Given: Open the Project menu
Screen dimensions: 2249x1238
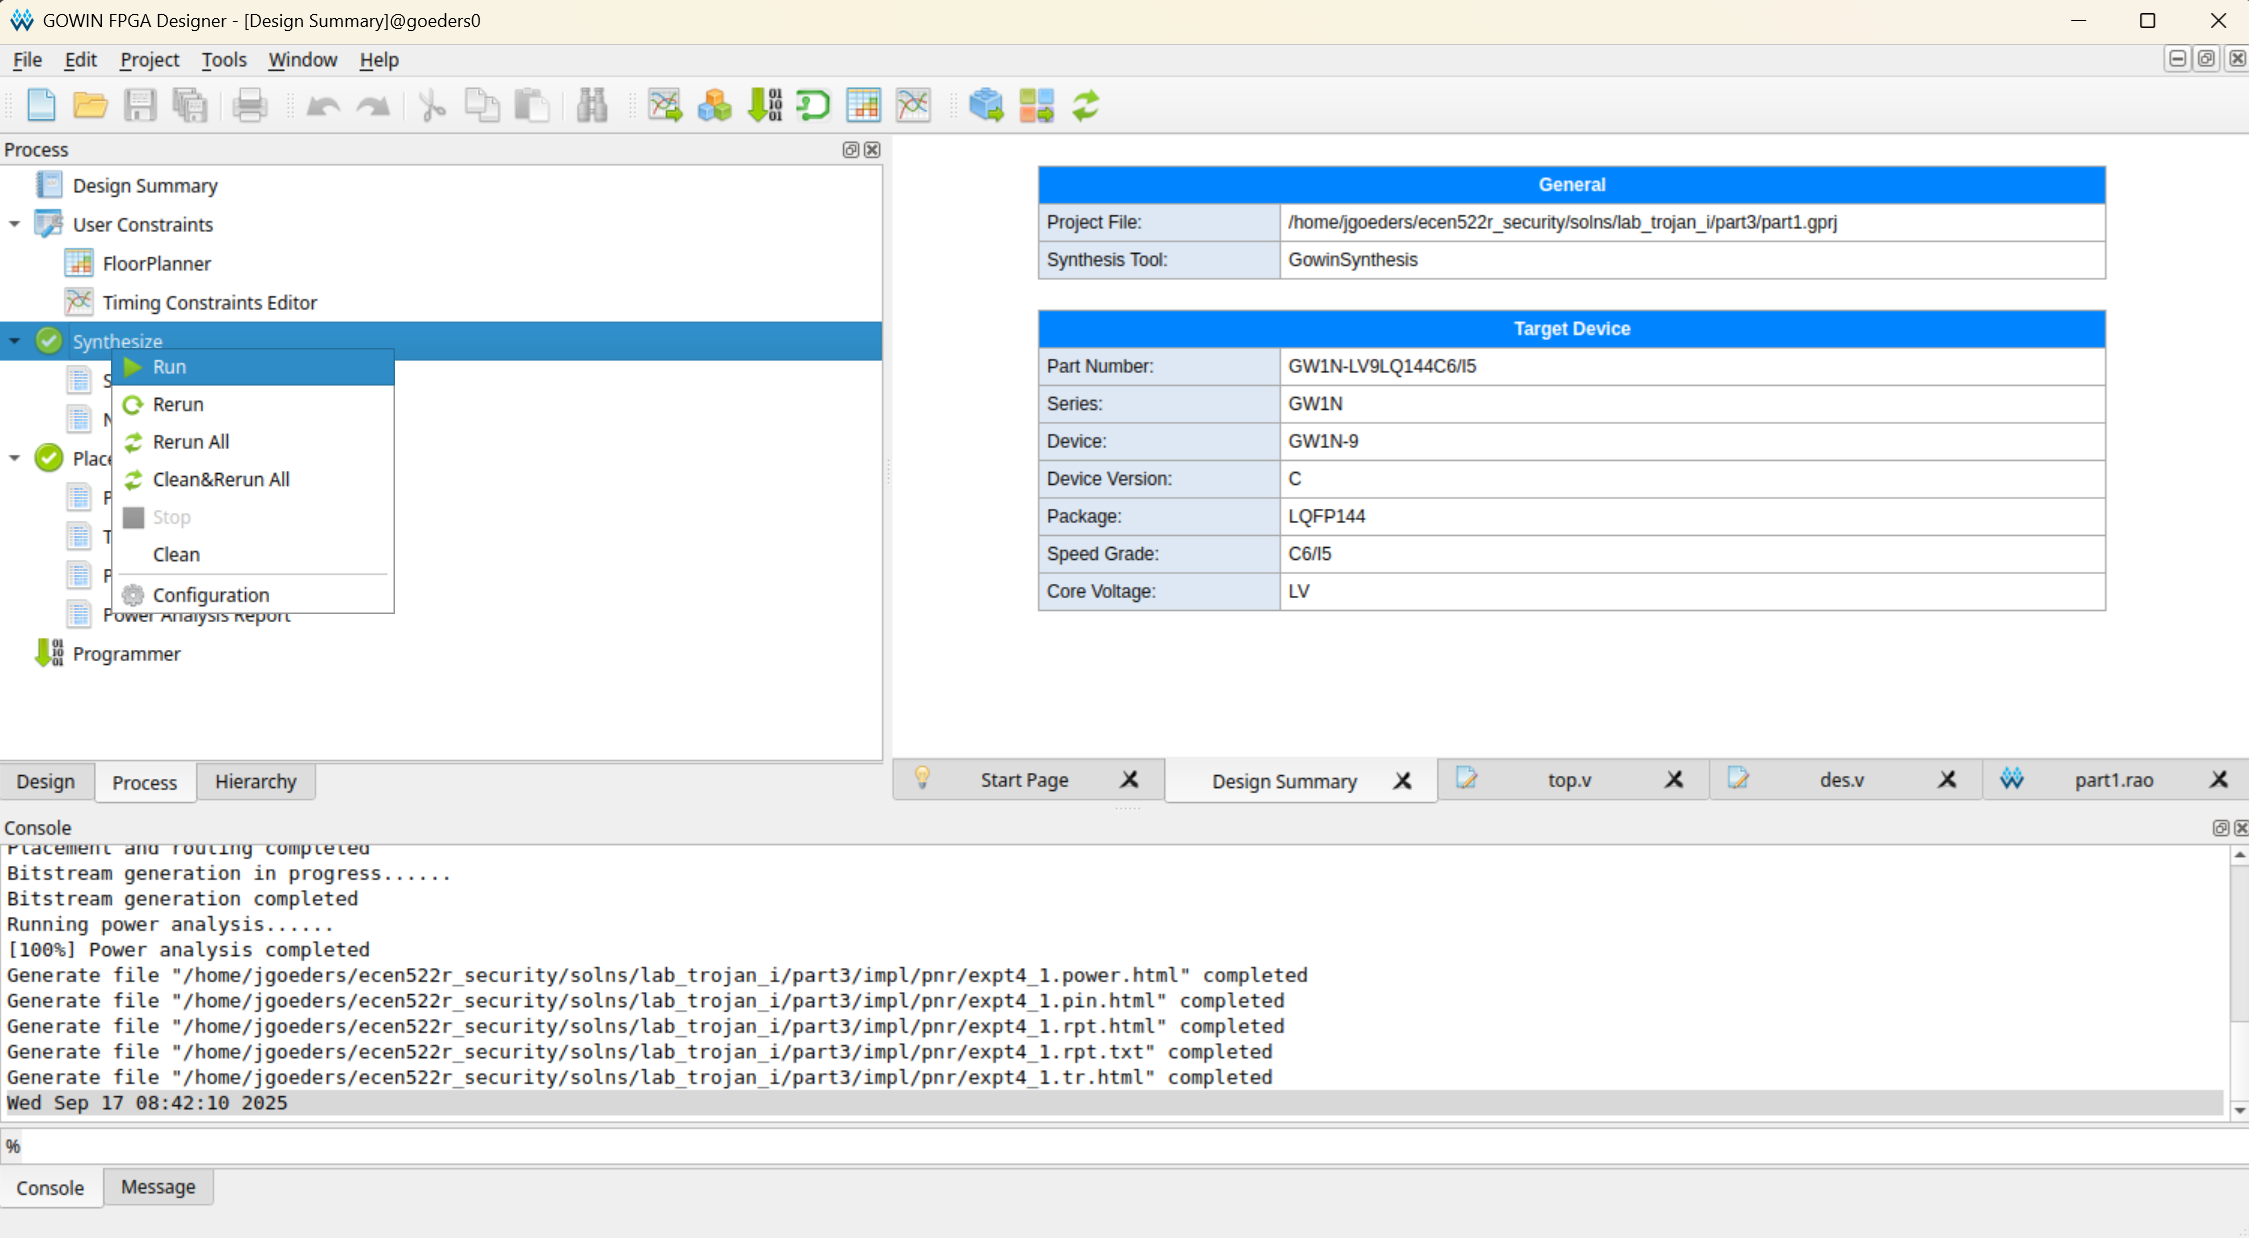Looking at the screenshot, I should tap(149, 60).
